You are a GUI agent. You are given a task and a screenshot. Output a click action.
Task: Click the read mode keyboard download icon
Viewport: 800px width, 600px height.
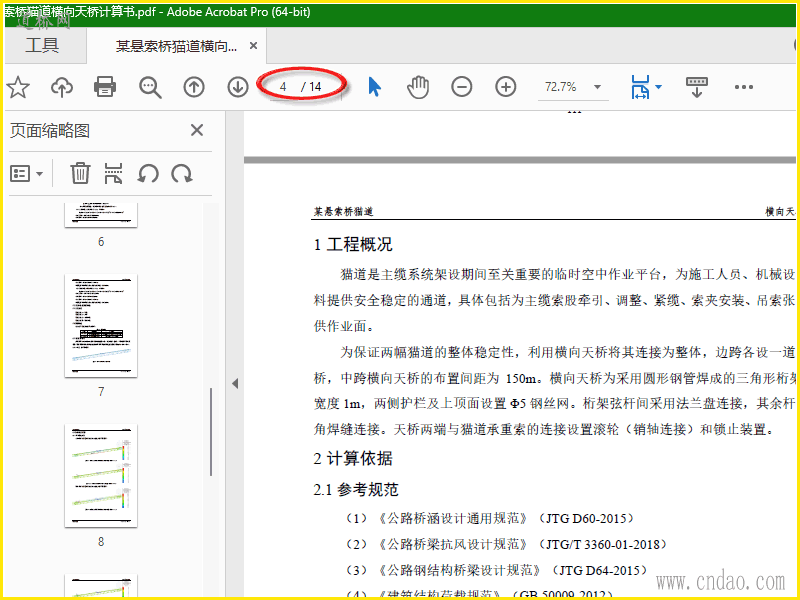[x=696, y=87]
